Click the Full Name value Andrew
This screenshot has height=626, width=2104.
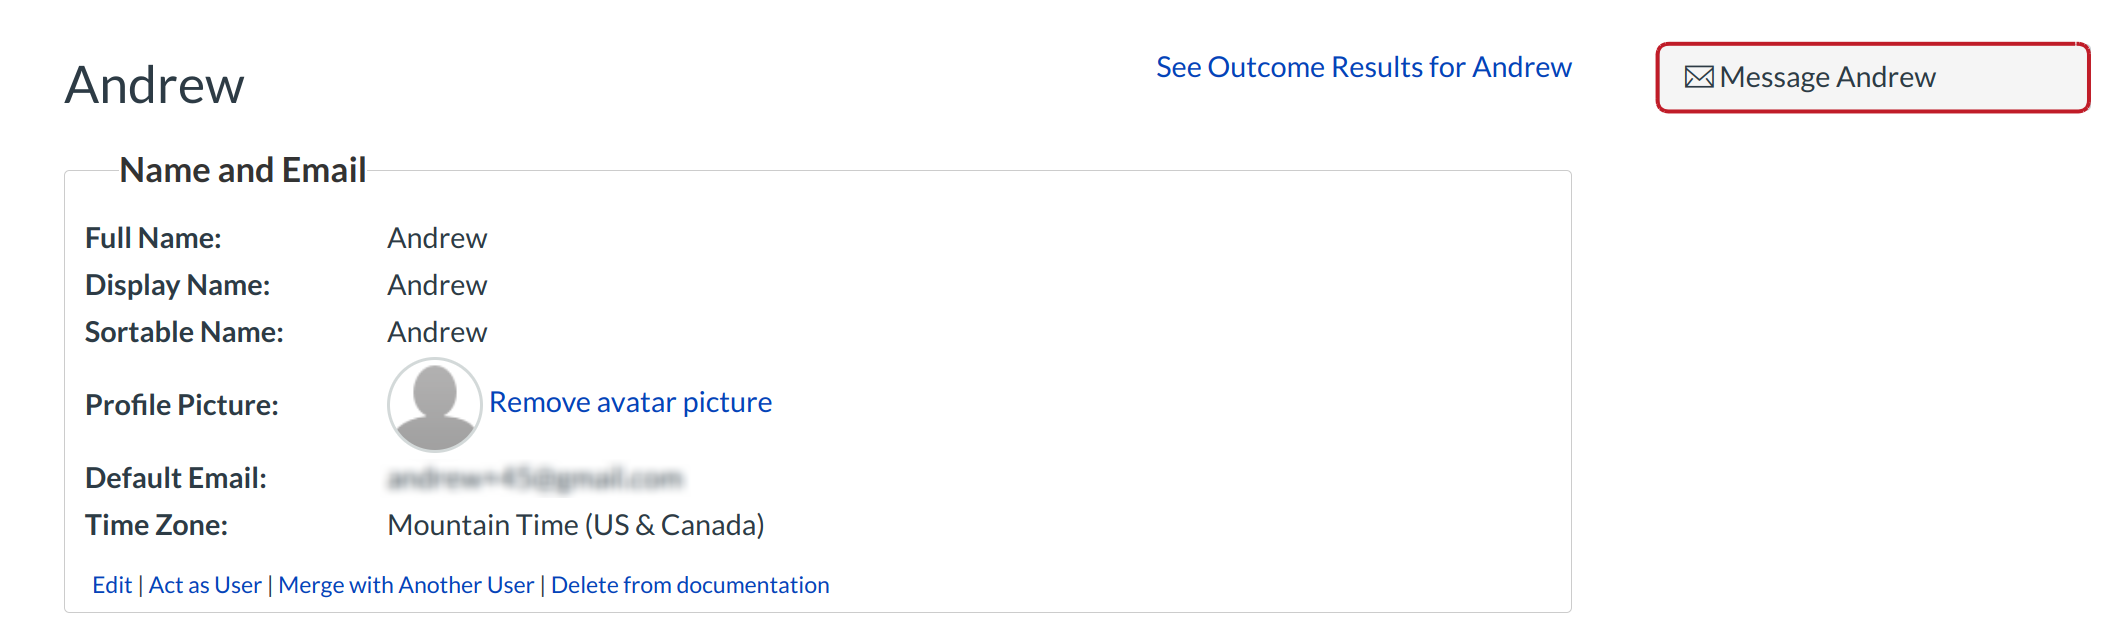437,238
